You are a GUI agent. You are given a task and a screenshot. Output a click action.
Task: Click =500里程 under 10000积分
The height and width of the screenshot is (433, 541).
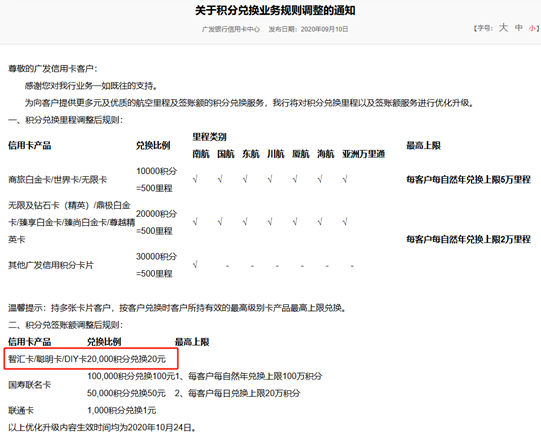(x=154, y=188)
